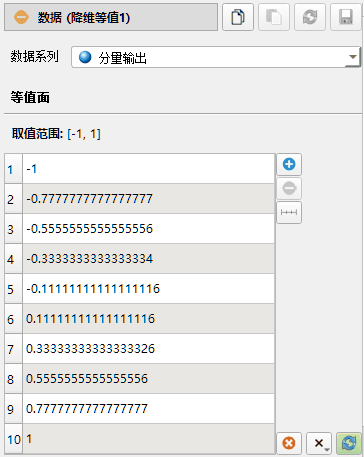
Task: Add a row with the blue plus icon
Action: click(x=289, y=164)
